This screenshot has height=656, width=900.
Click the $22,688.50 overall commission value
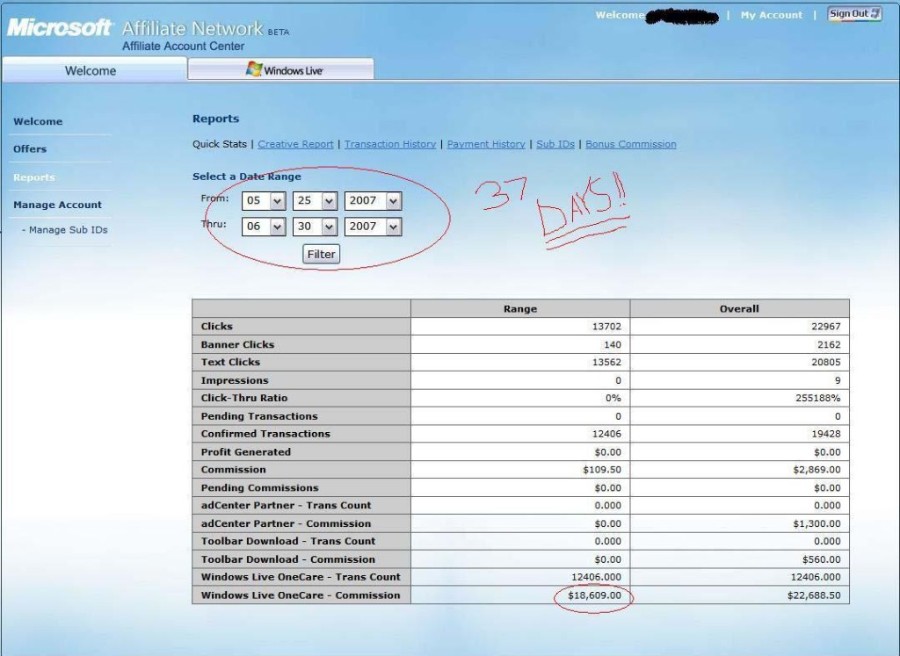[814, 596]
